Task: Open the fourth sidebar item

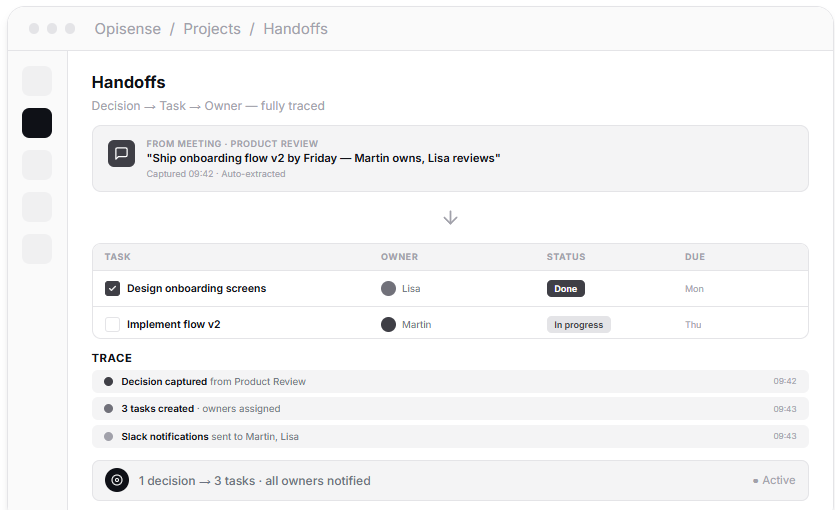Action: coord(37,207)
